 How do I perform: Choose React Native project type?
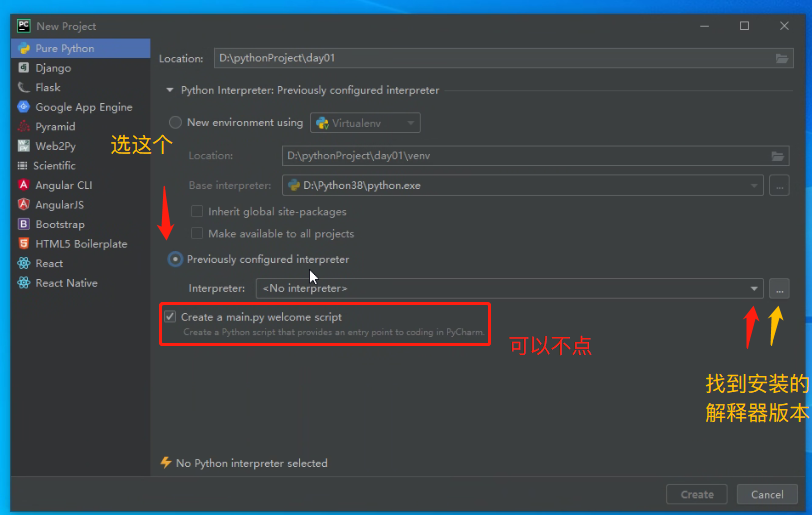[80, 283]
